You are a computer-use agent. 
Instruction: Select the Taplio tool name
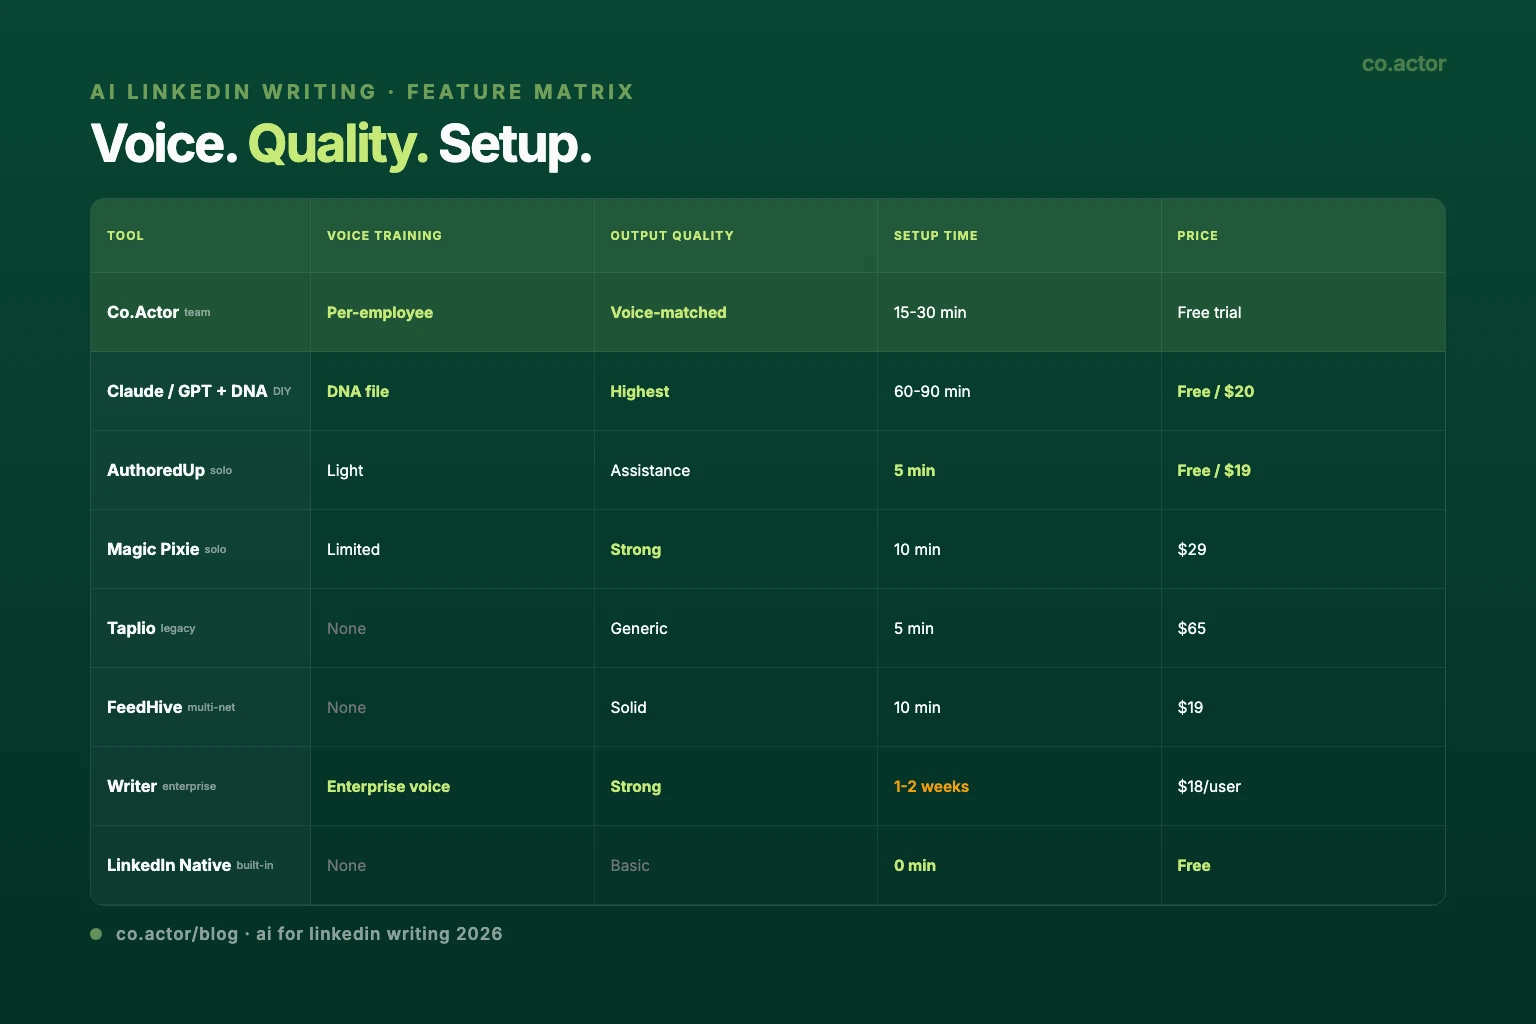[131, 628]
